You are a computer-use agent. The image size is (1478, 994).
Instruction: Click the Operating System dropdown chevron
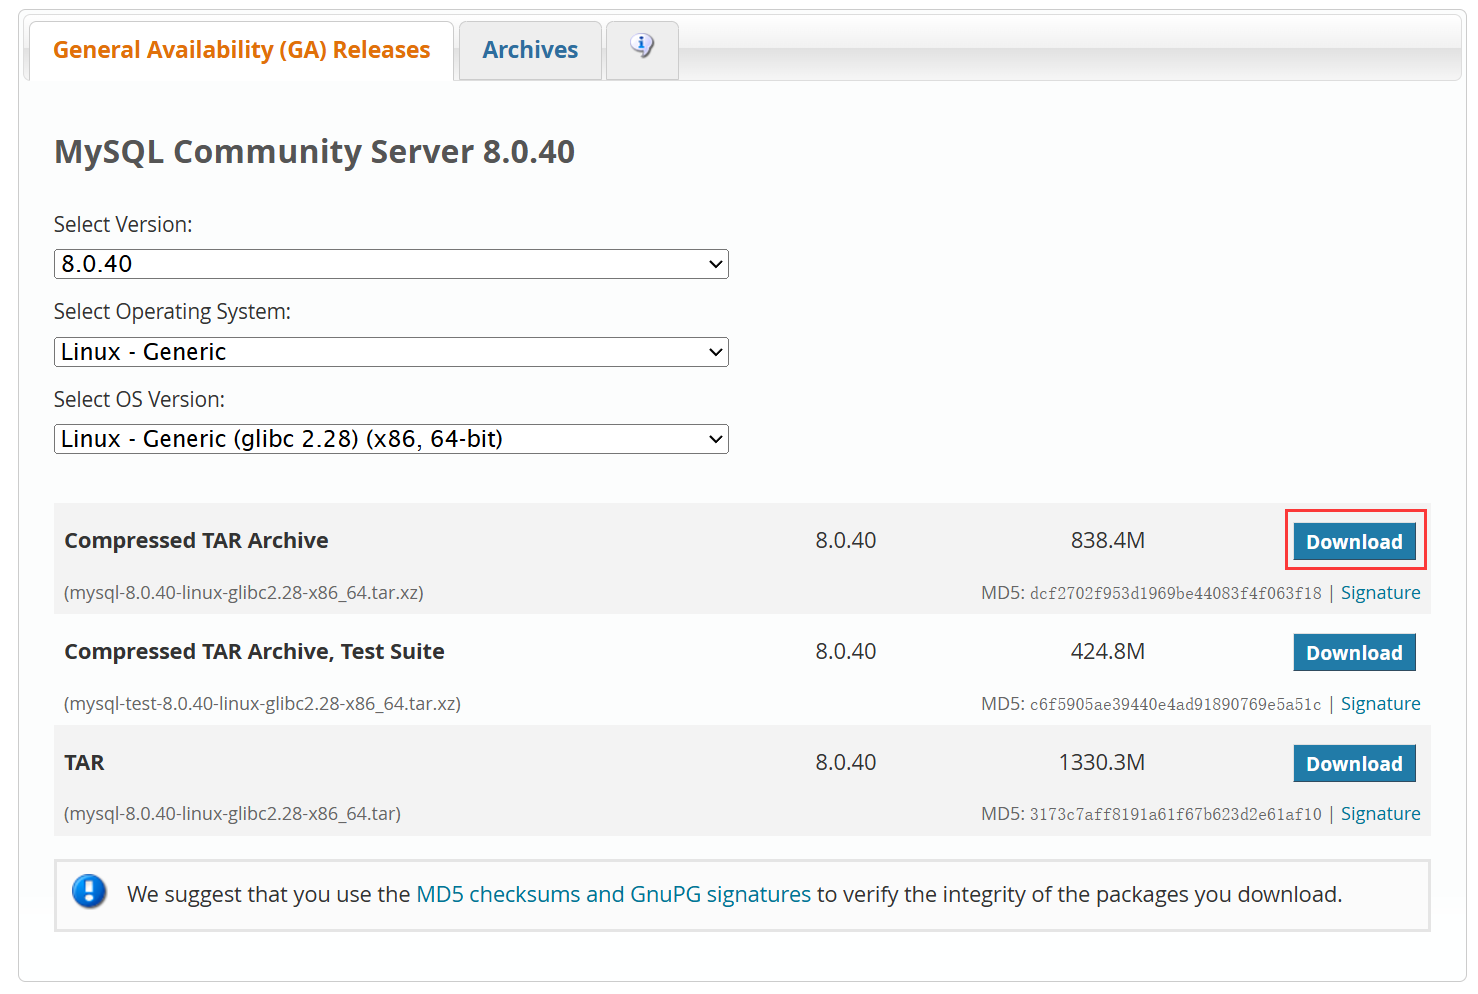click(x=715, y=352)
